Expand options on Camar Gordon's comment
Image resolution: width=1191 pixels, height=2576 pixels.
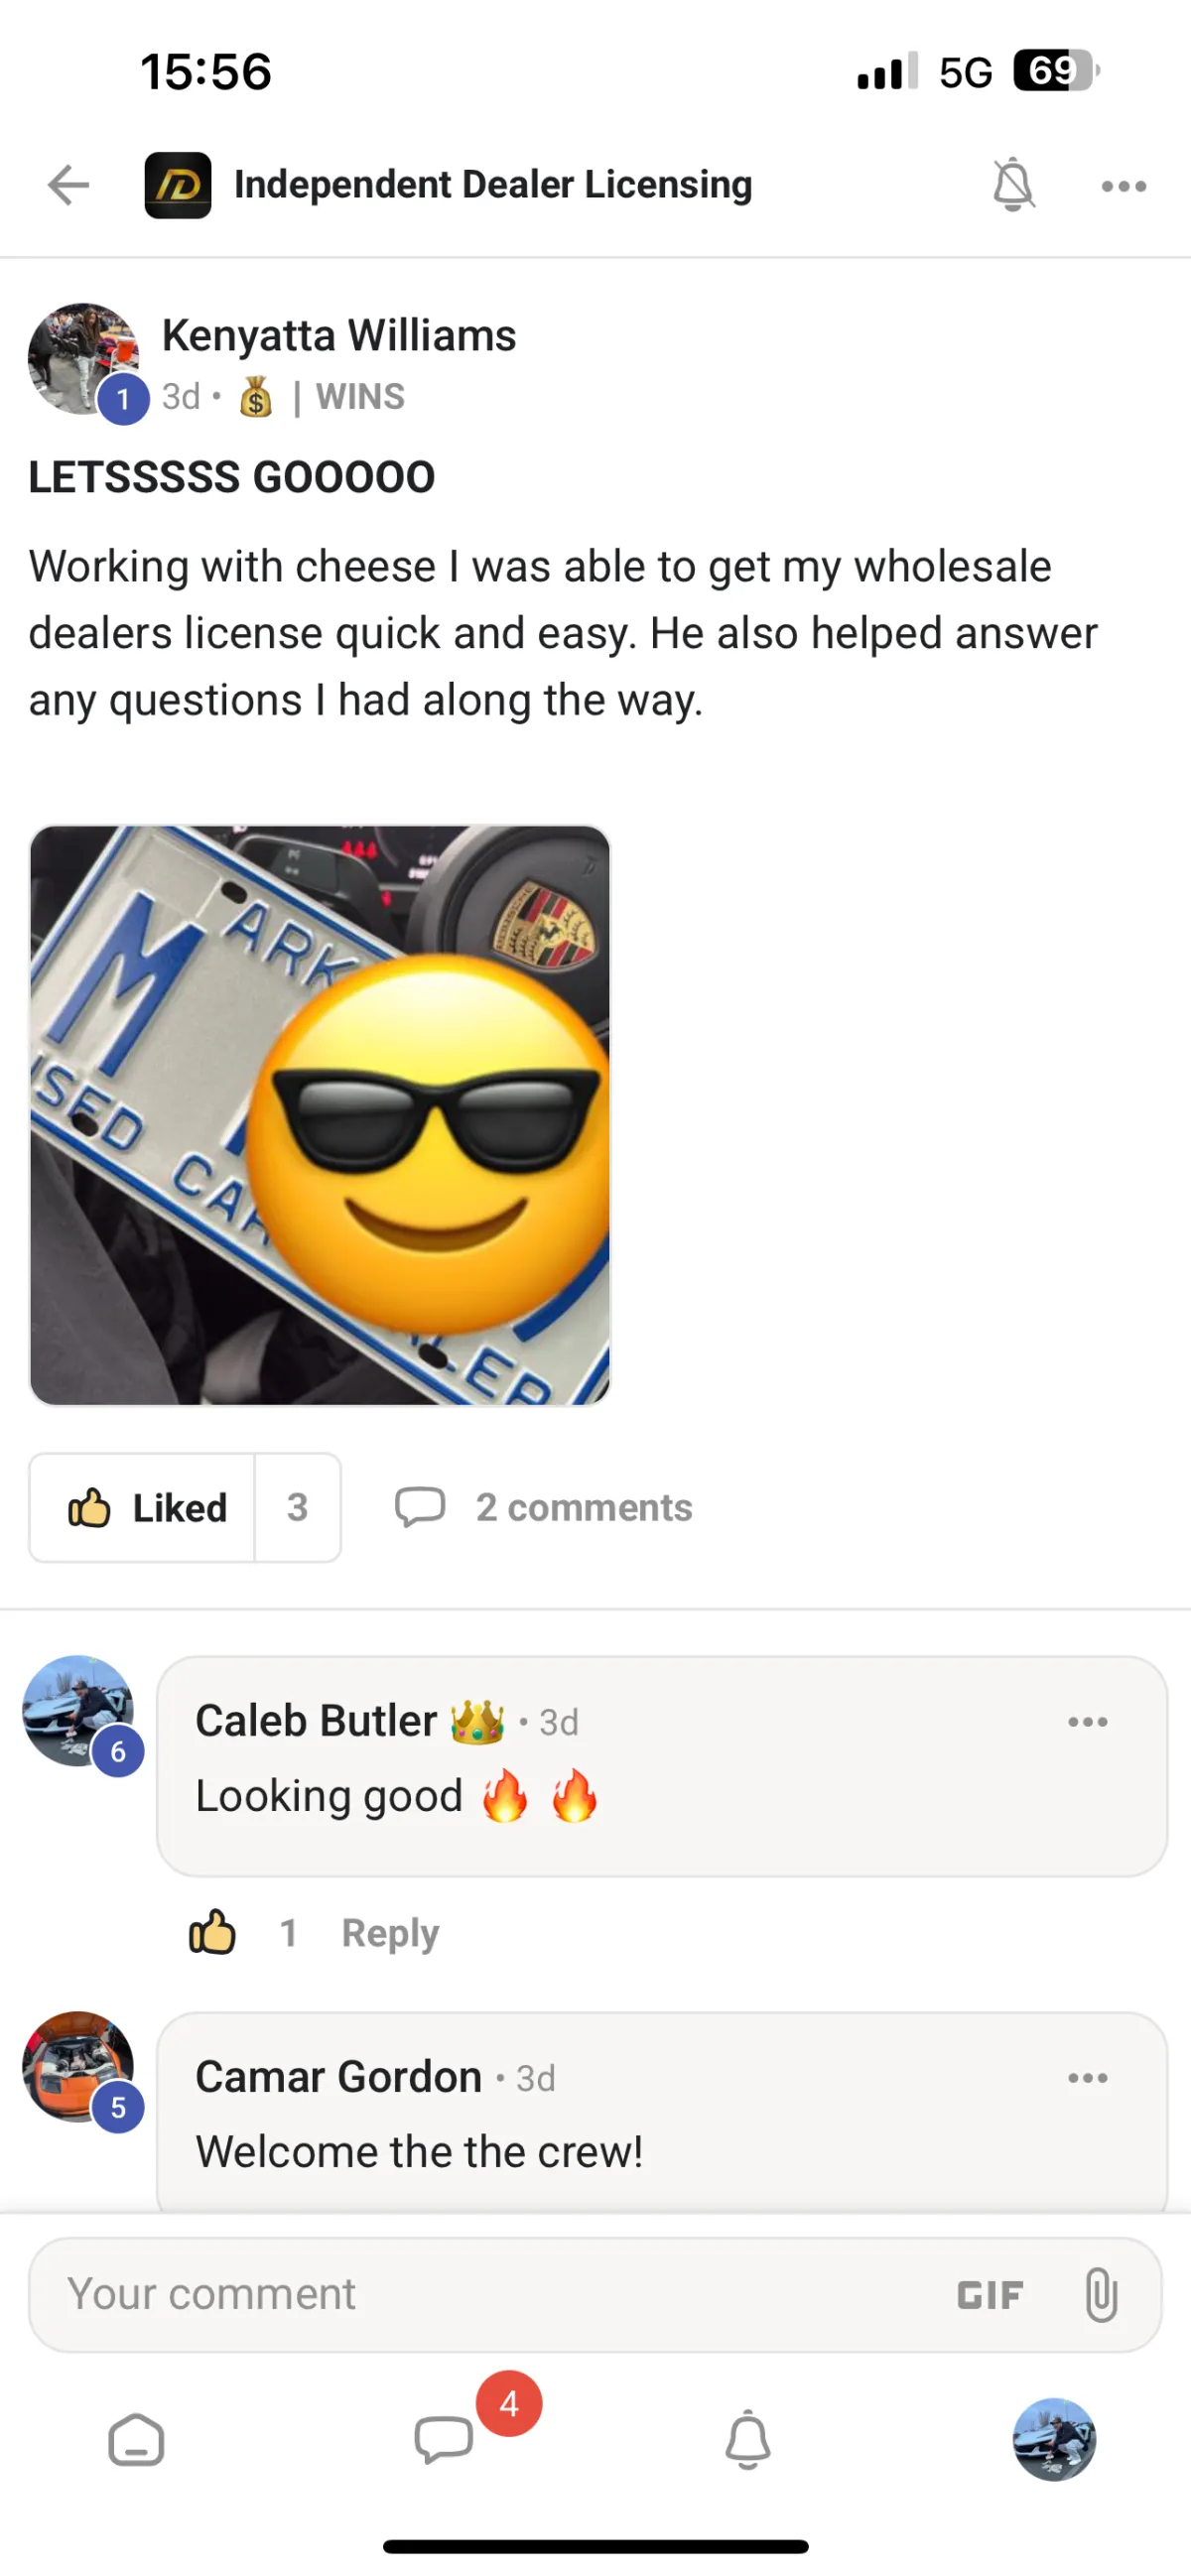(1087, 2078)
